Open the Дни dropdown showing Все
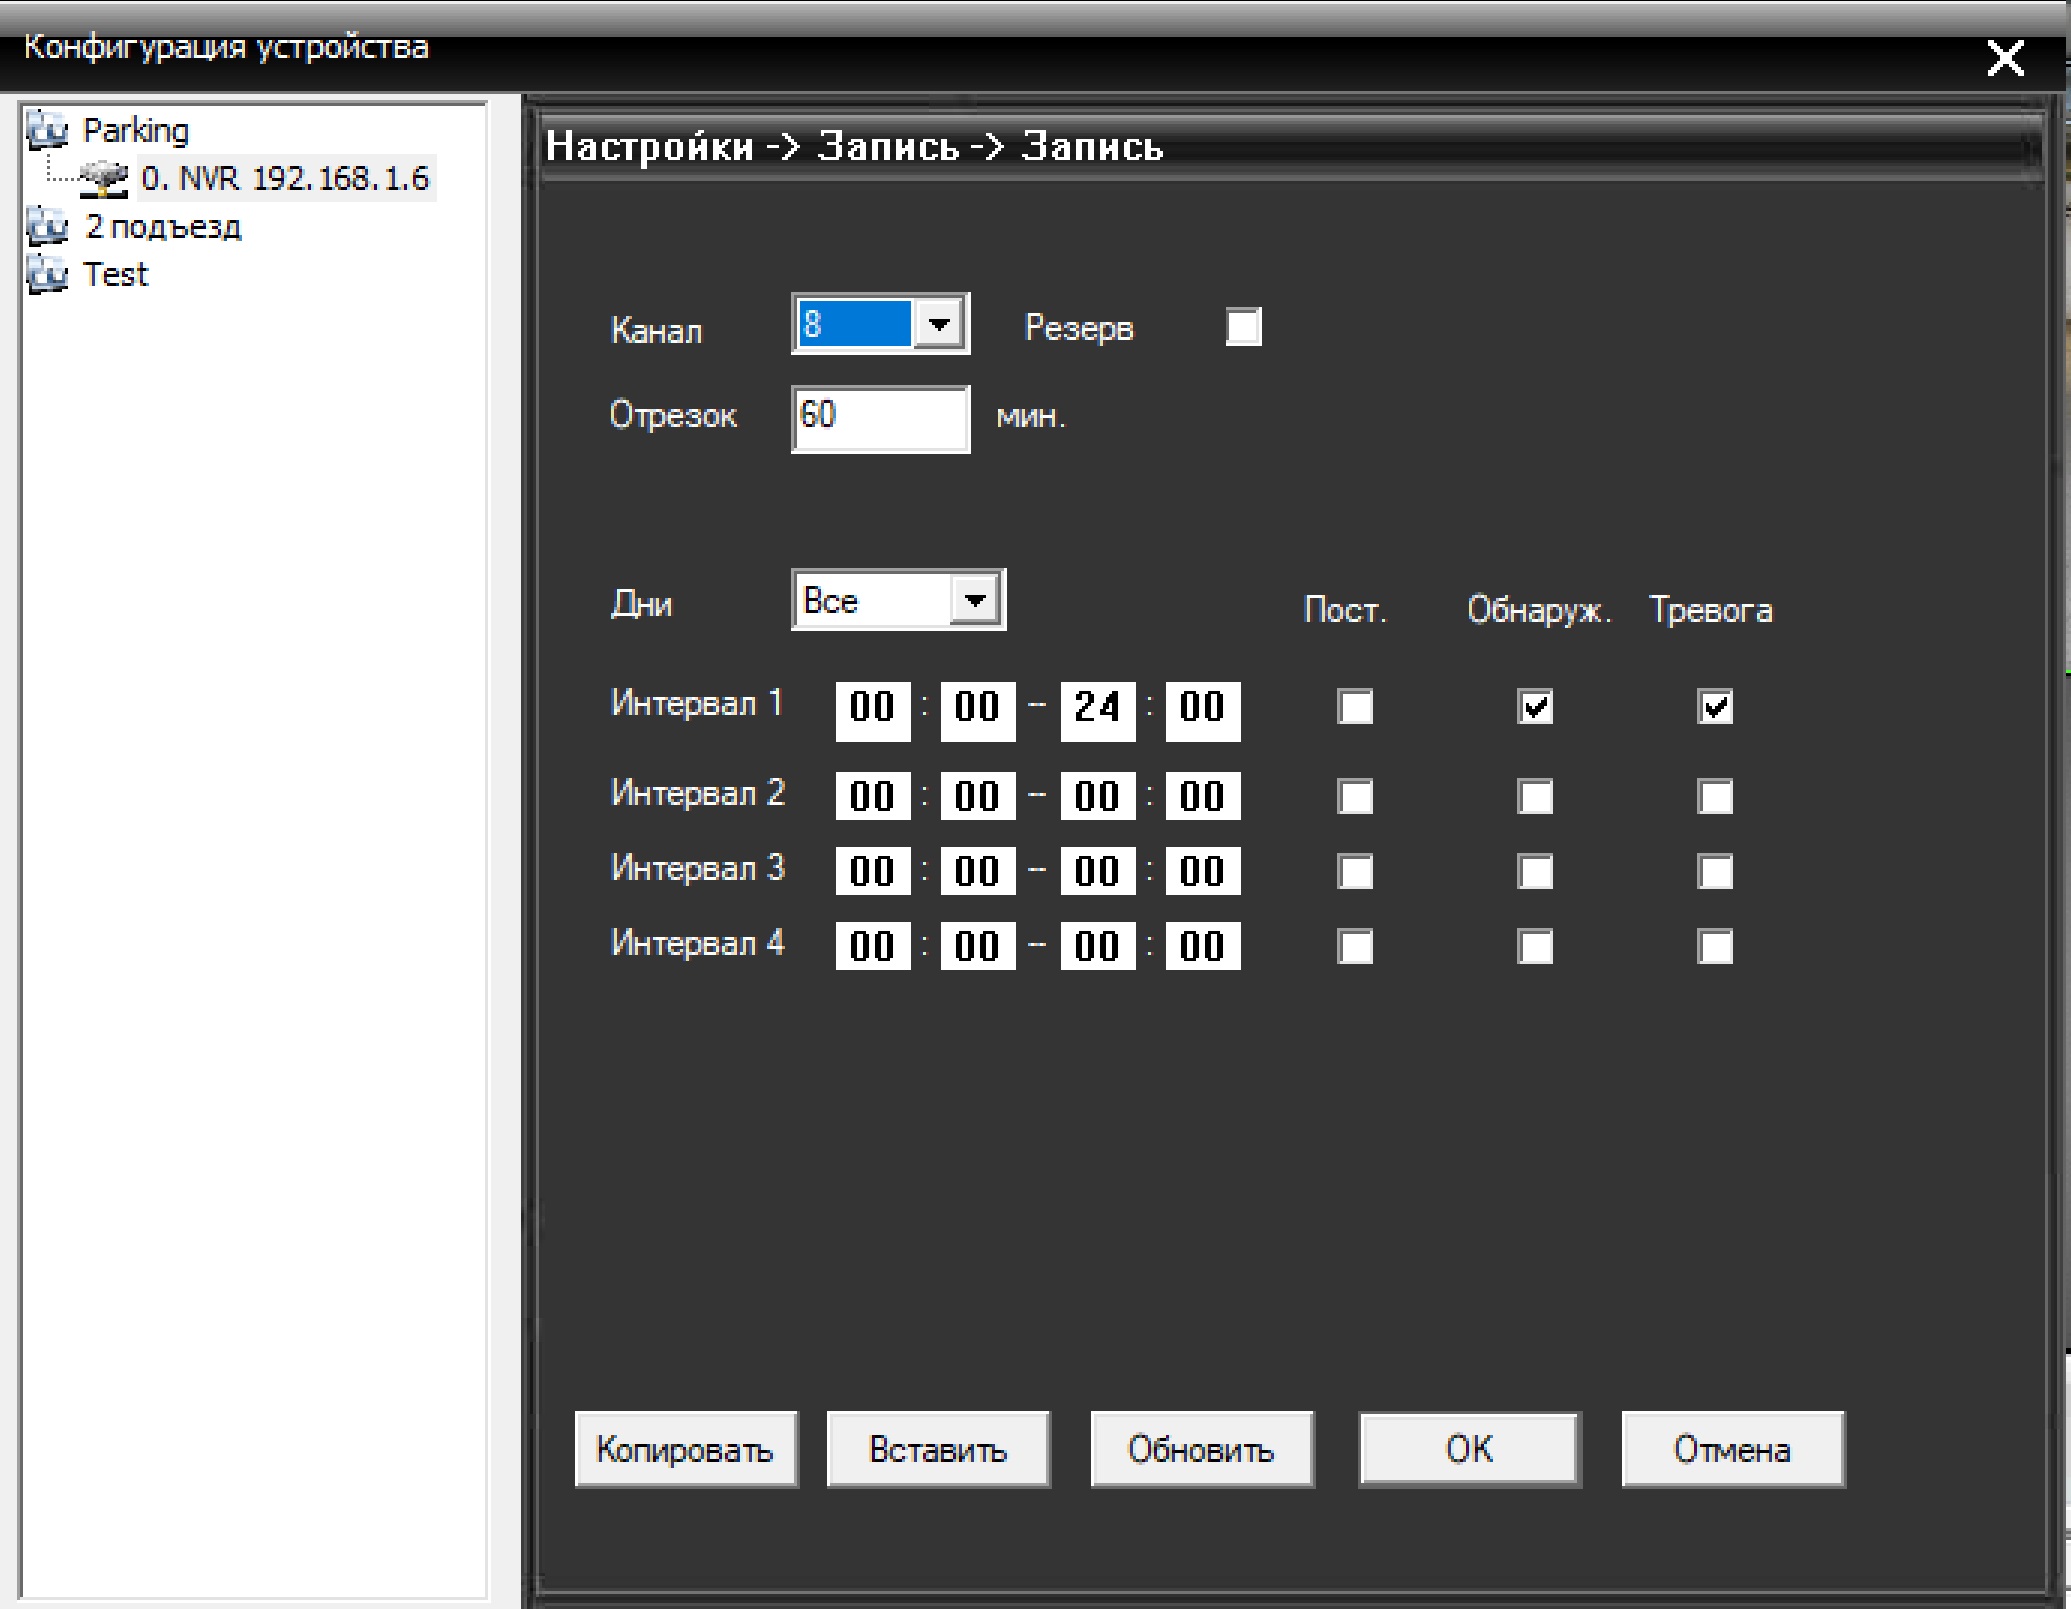Screen dimensions: 2071x1609 (975, 600)
